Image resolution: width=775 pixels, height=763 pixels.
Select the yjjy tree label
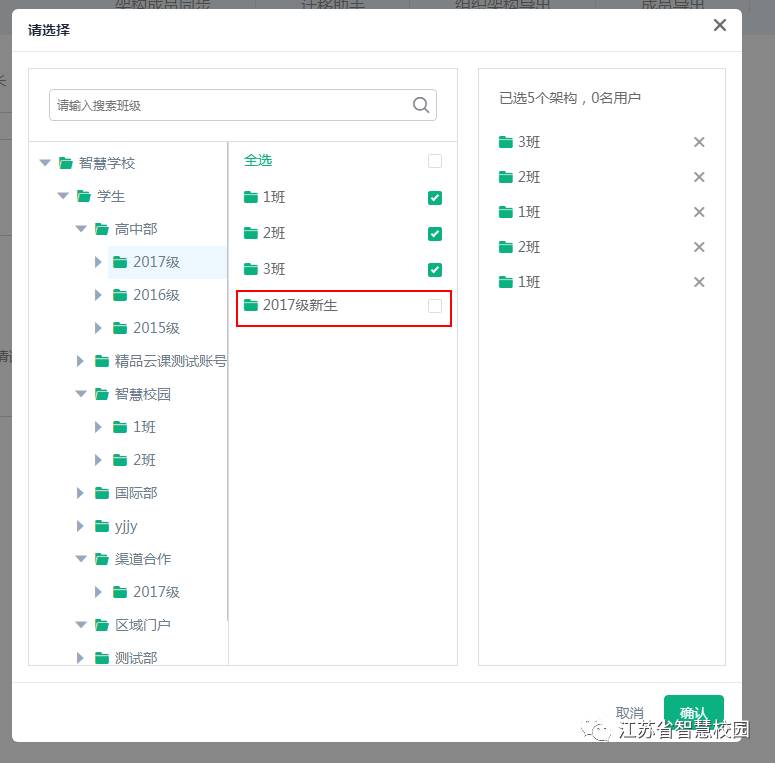coord(126,526)
